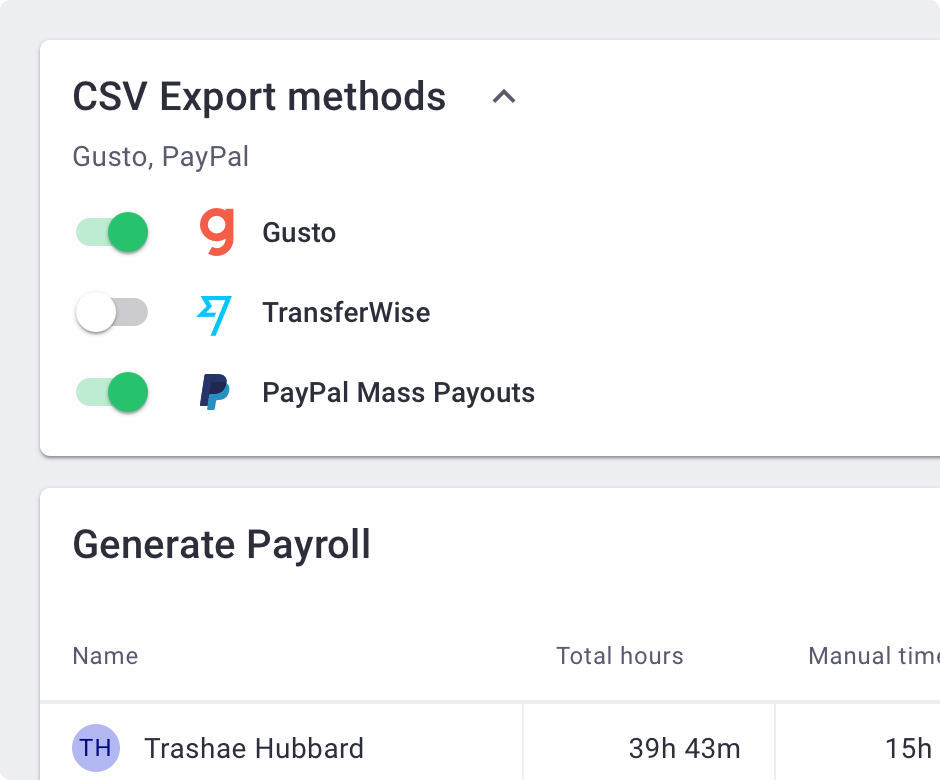The width and height of the screenshot is (940, 780).
Task: Collapse the CSV Export methods section
Action: coord(504,97)
